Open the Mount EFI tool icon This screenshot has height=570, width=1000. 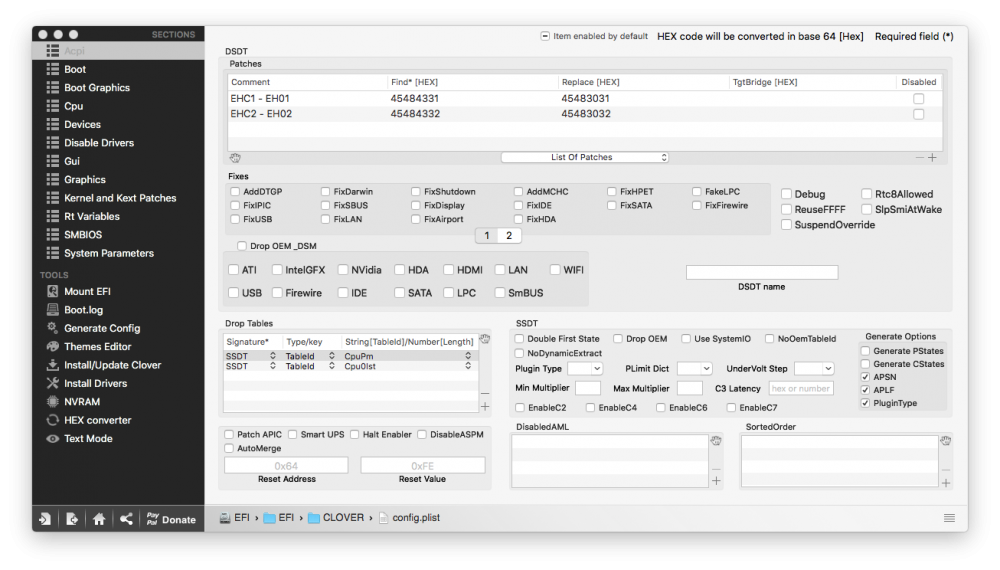(52, 291)
